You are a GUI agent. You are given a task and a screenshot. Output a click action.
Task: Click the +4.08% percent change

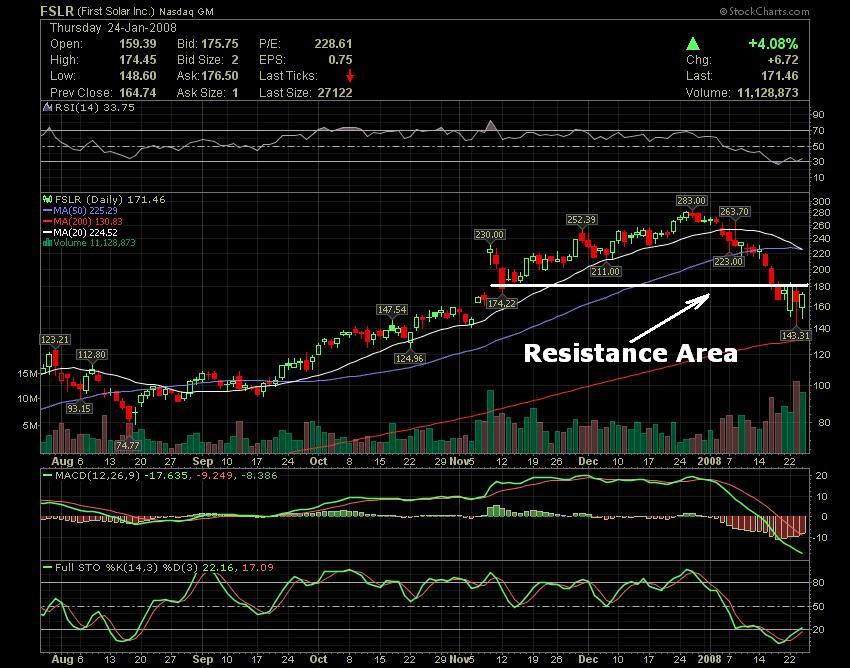(x=773, y=44)
